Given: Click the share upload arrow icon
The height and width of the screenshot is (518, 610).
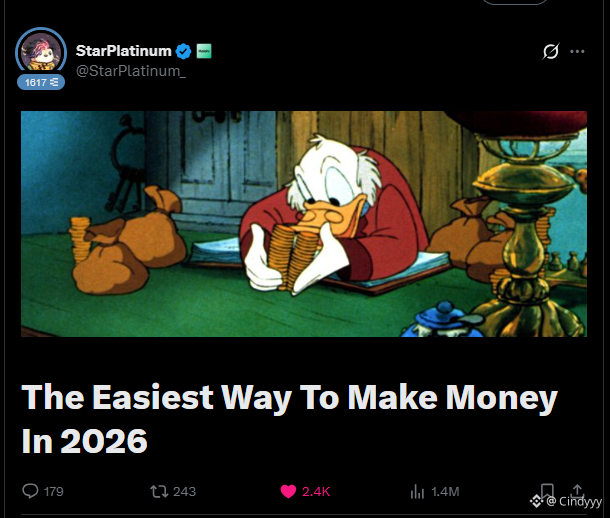Looking at the screenshot, I should pos(577,489).
